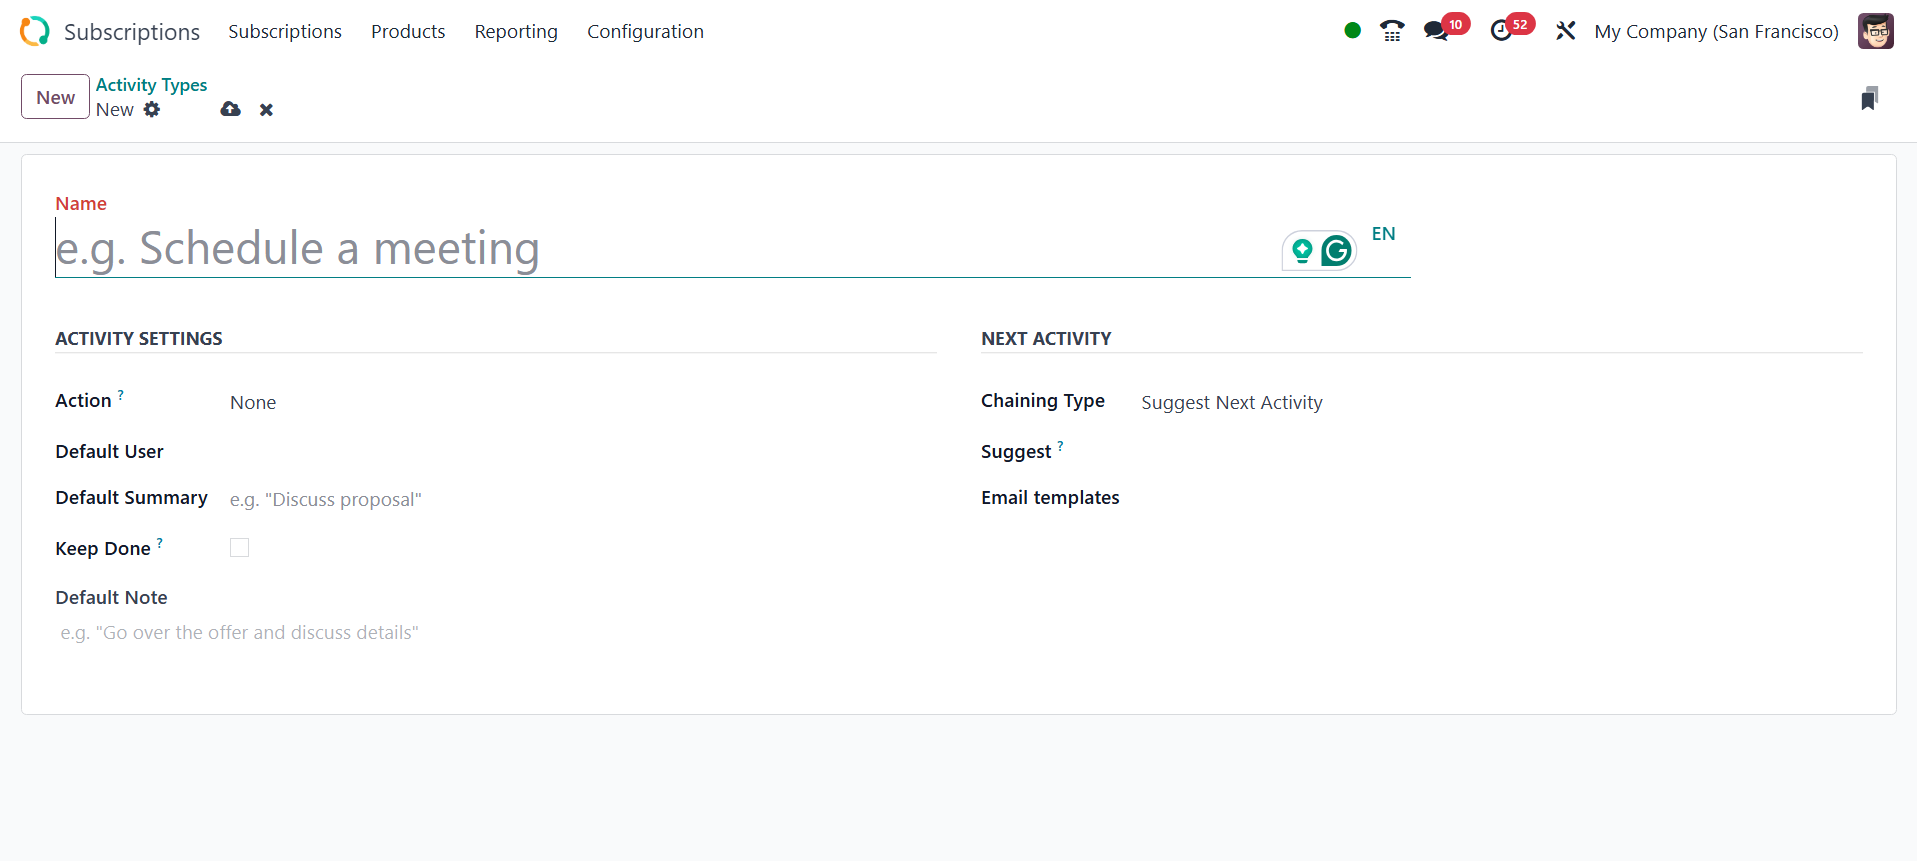1917x861 pixels.
Task: Click the debug tools icon
Action: pos(1565,31)
